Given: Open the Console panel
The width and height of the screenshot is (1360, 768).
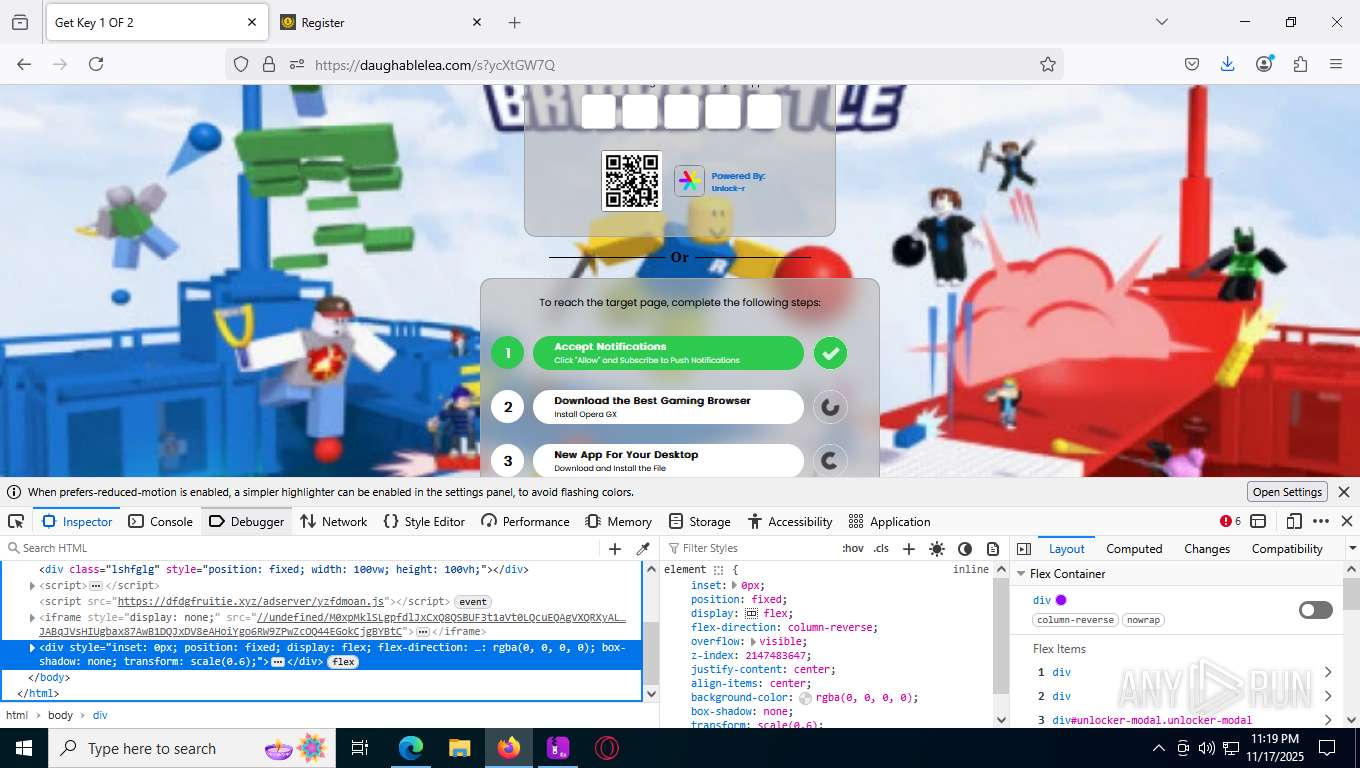Looking at the screenshot, I should (x=160, y=521).
